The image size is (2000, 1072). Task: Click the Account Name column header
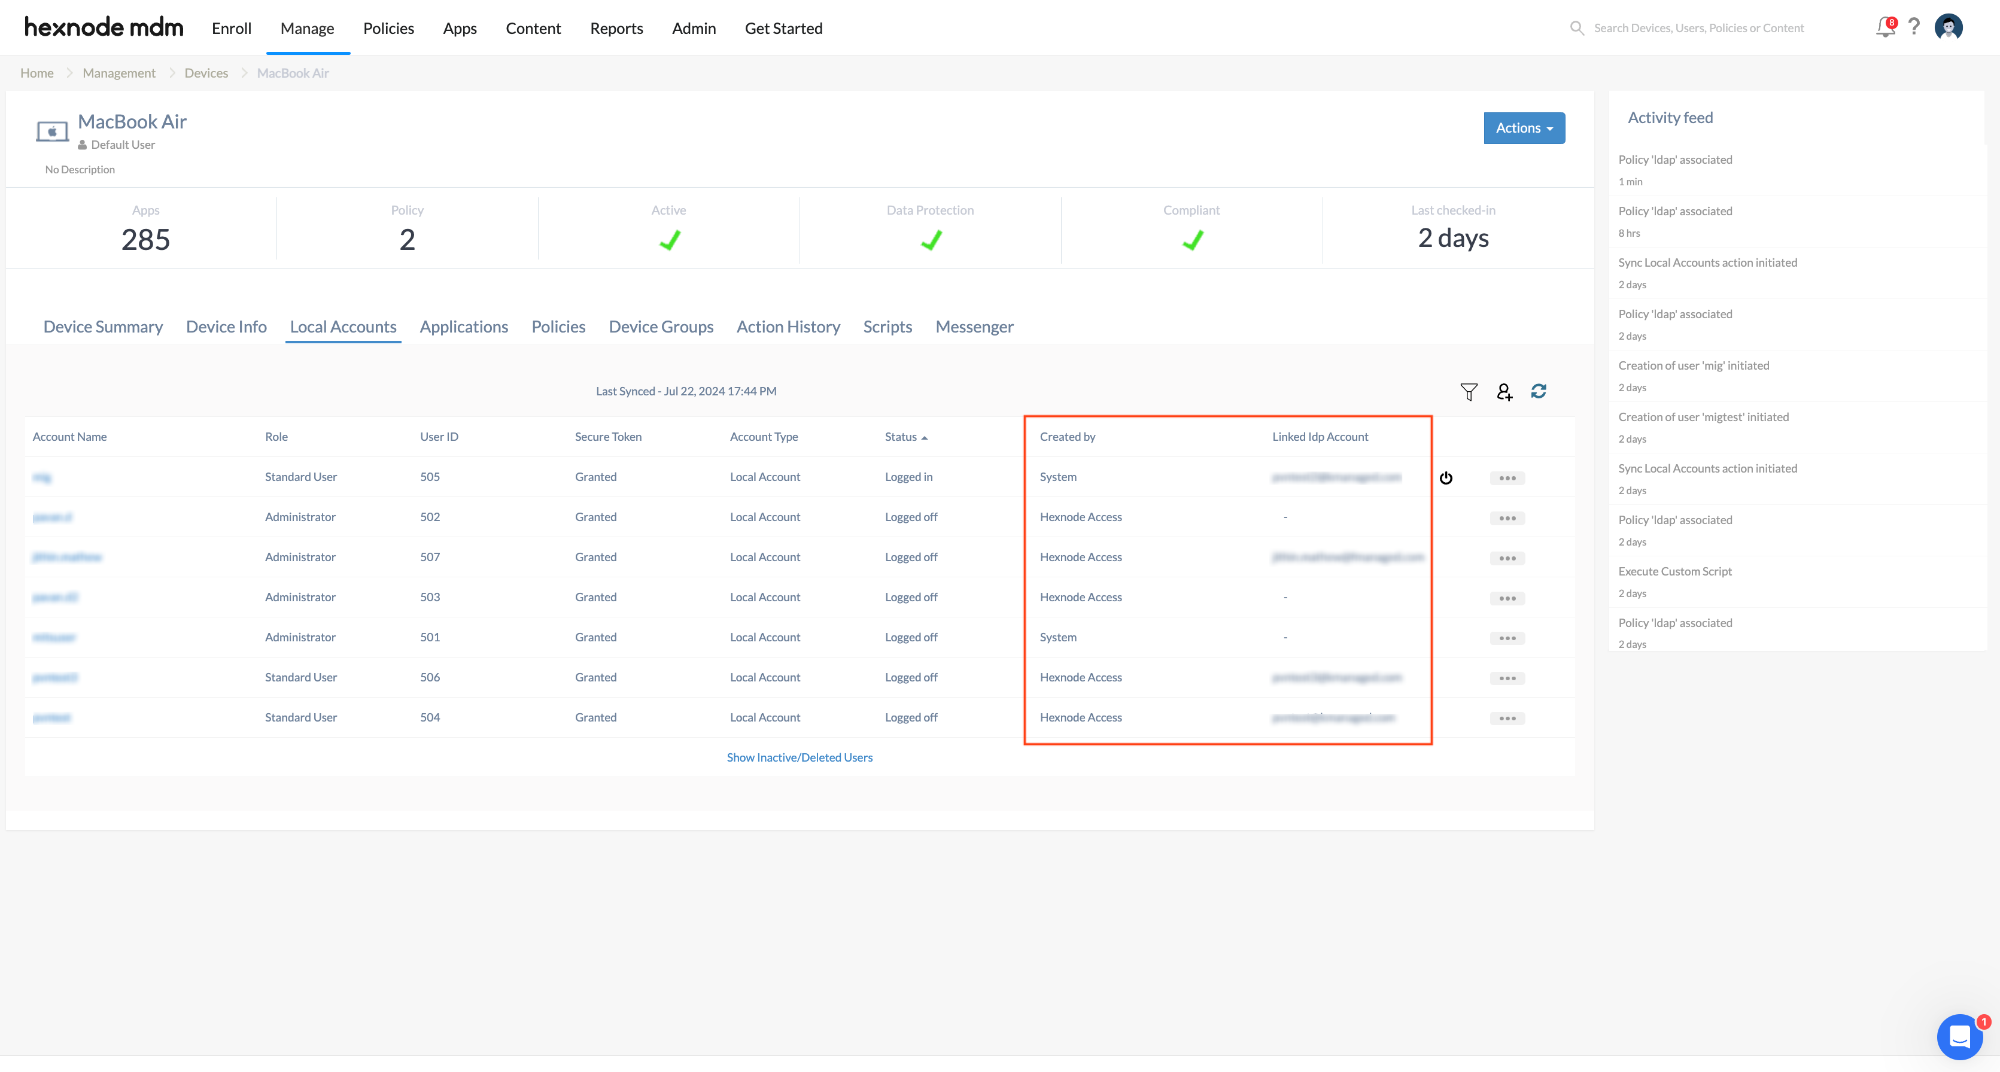pyautogui.click(x=70, y=437)
